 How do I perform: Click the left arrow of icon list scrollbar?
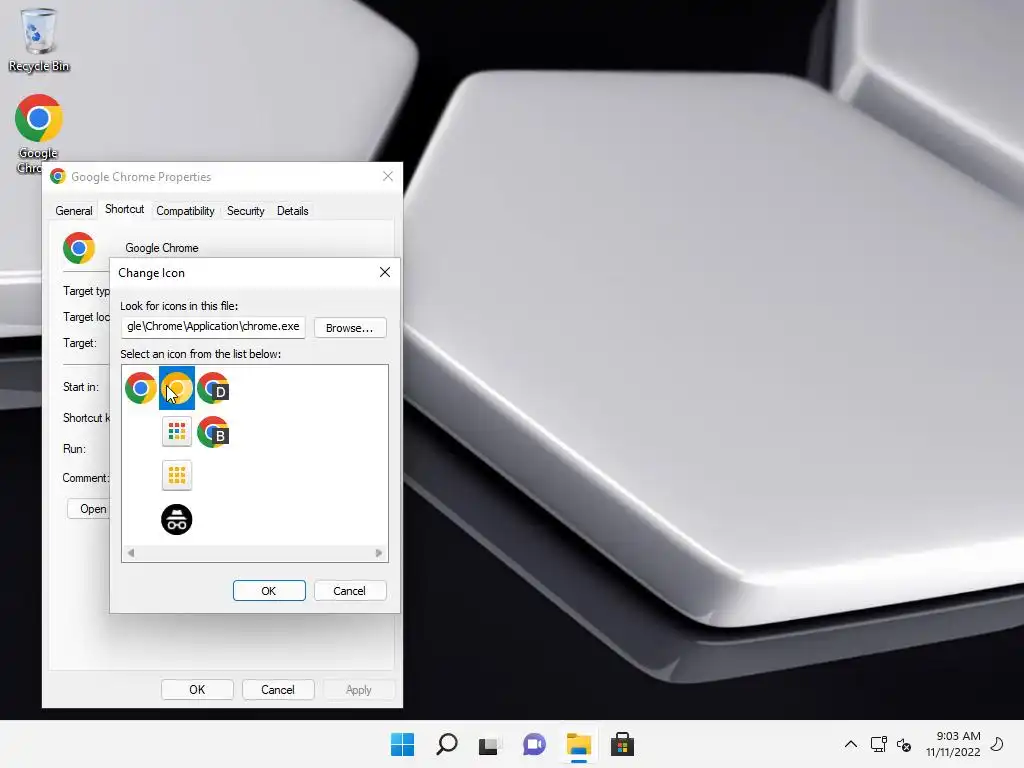point(131,553)
